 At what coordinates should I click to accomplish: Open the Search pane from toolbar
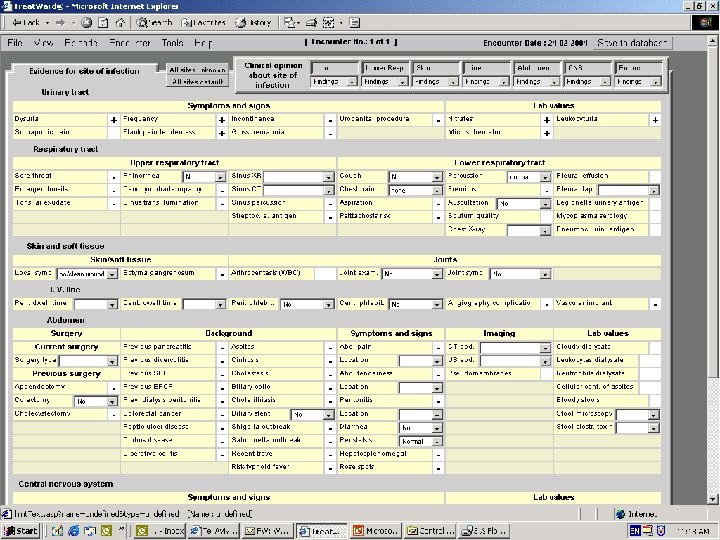(155, 22)
